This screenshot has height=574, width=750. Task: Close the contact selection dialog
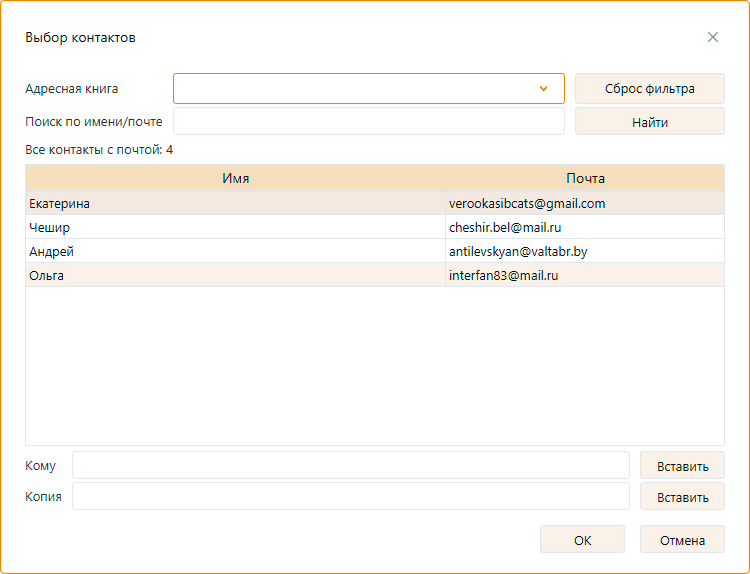click(713, 37)
